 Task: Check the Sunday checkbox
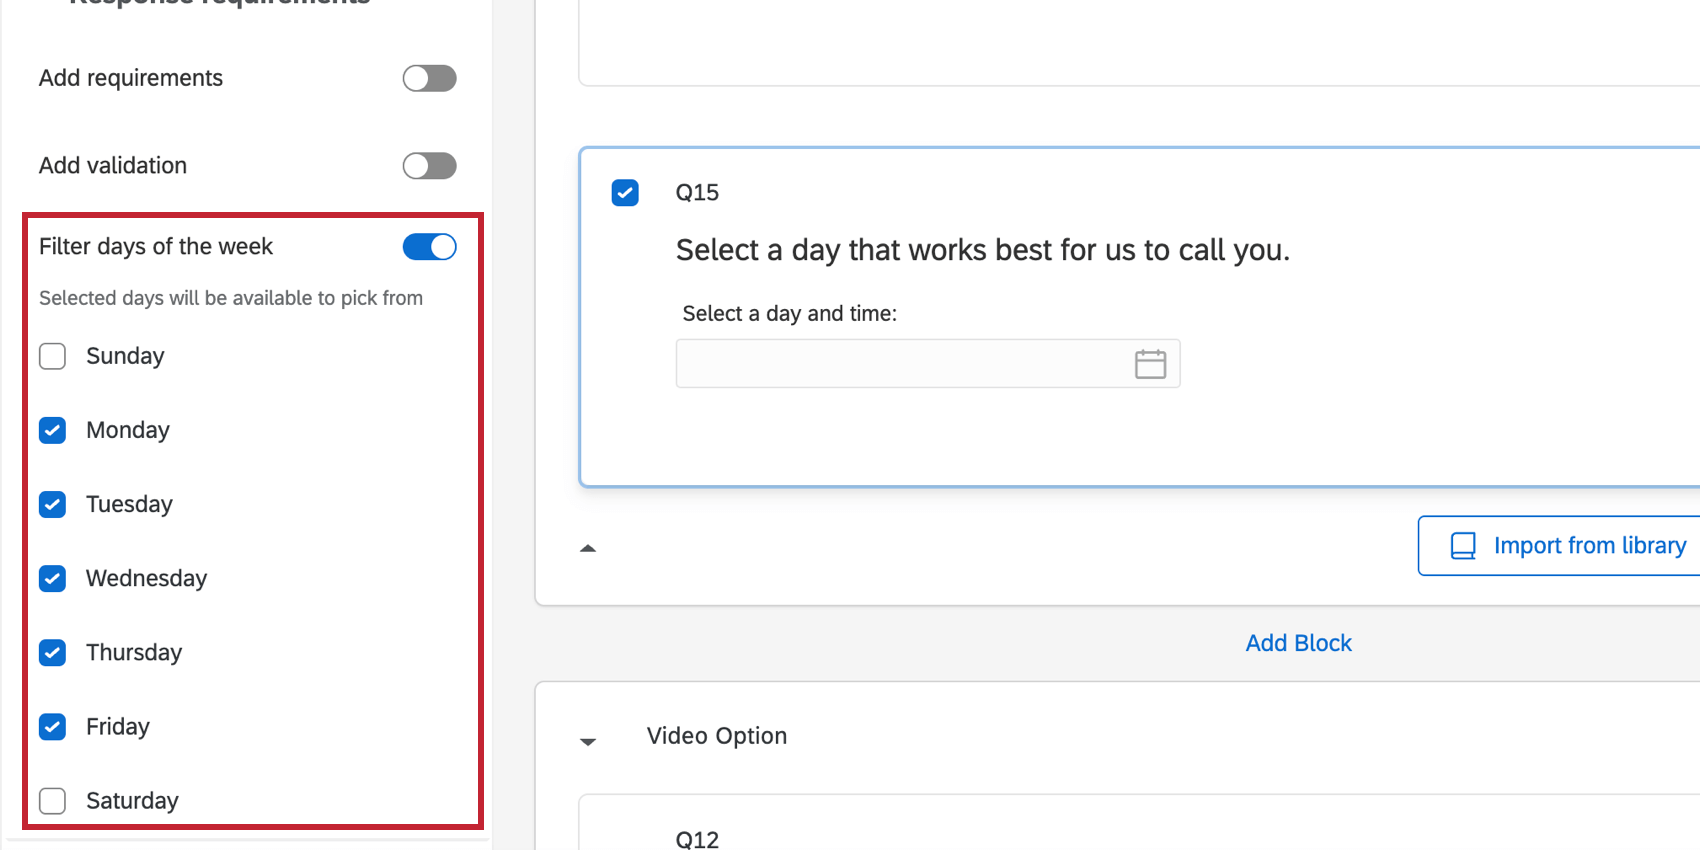tap(53, 357)
